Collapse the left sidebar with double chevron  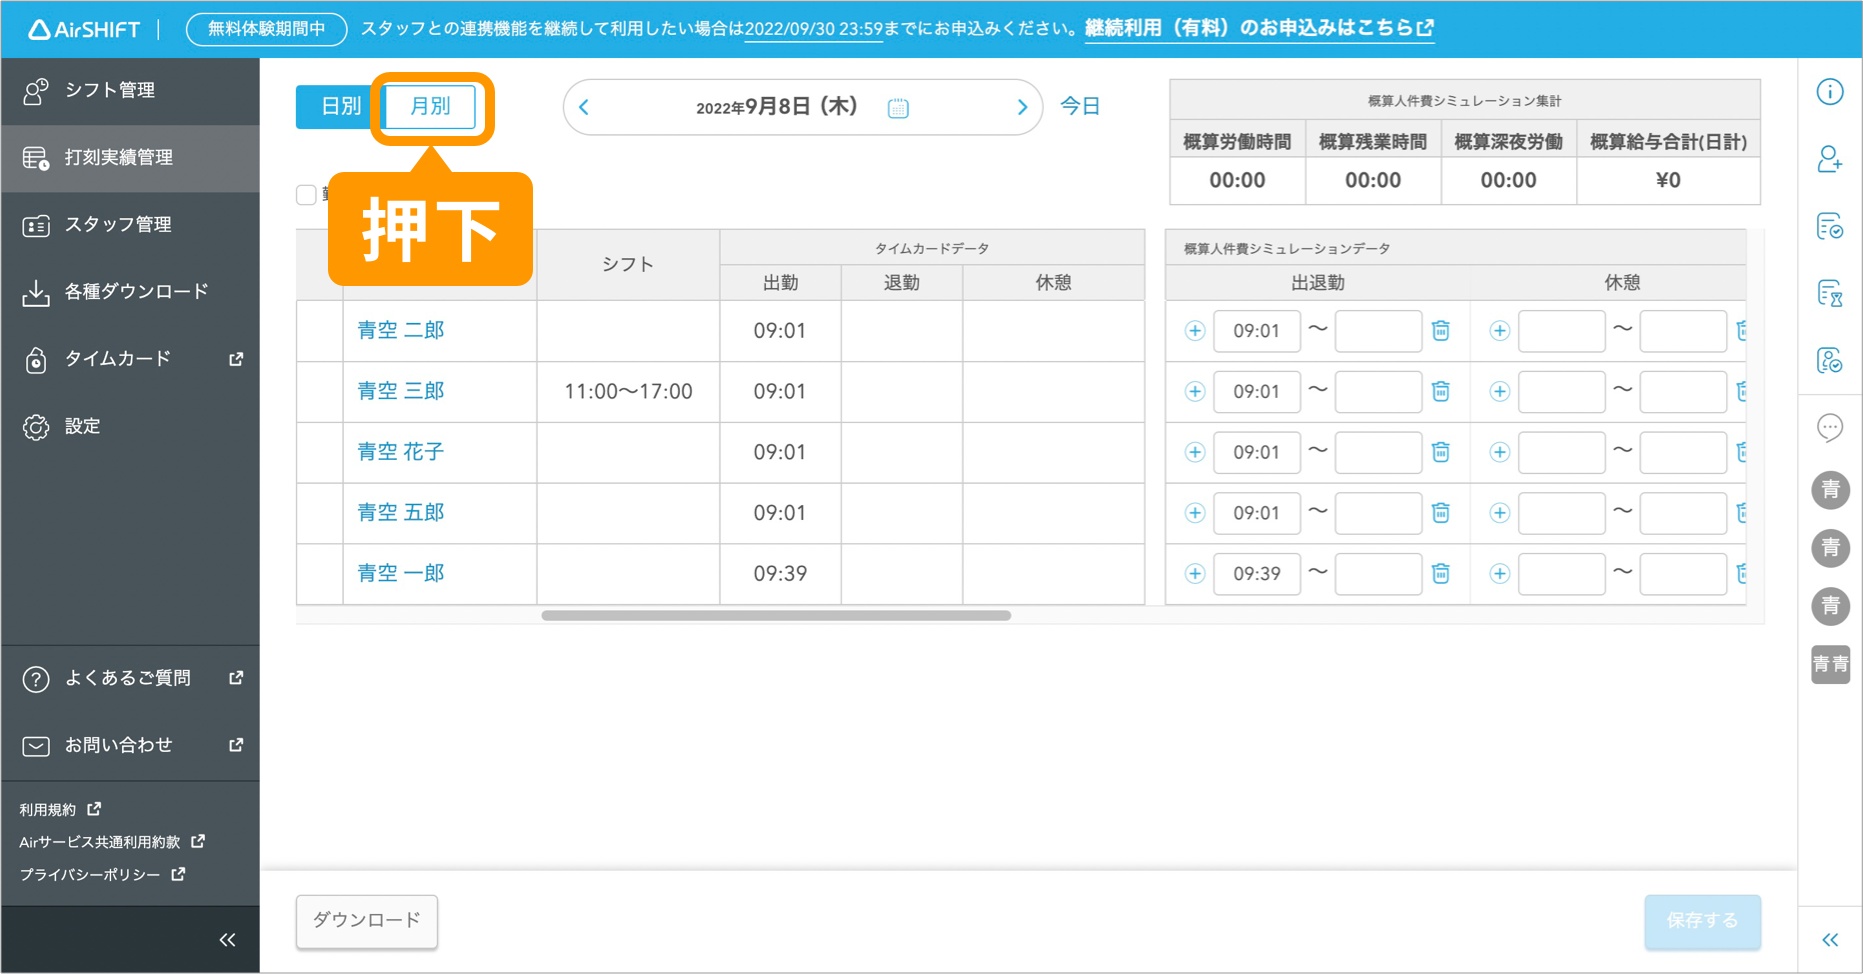click(x=227, y=940)
